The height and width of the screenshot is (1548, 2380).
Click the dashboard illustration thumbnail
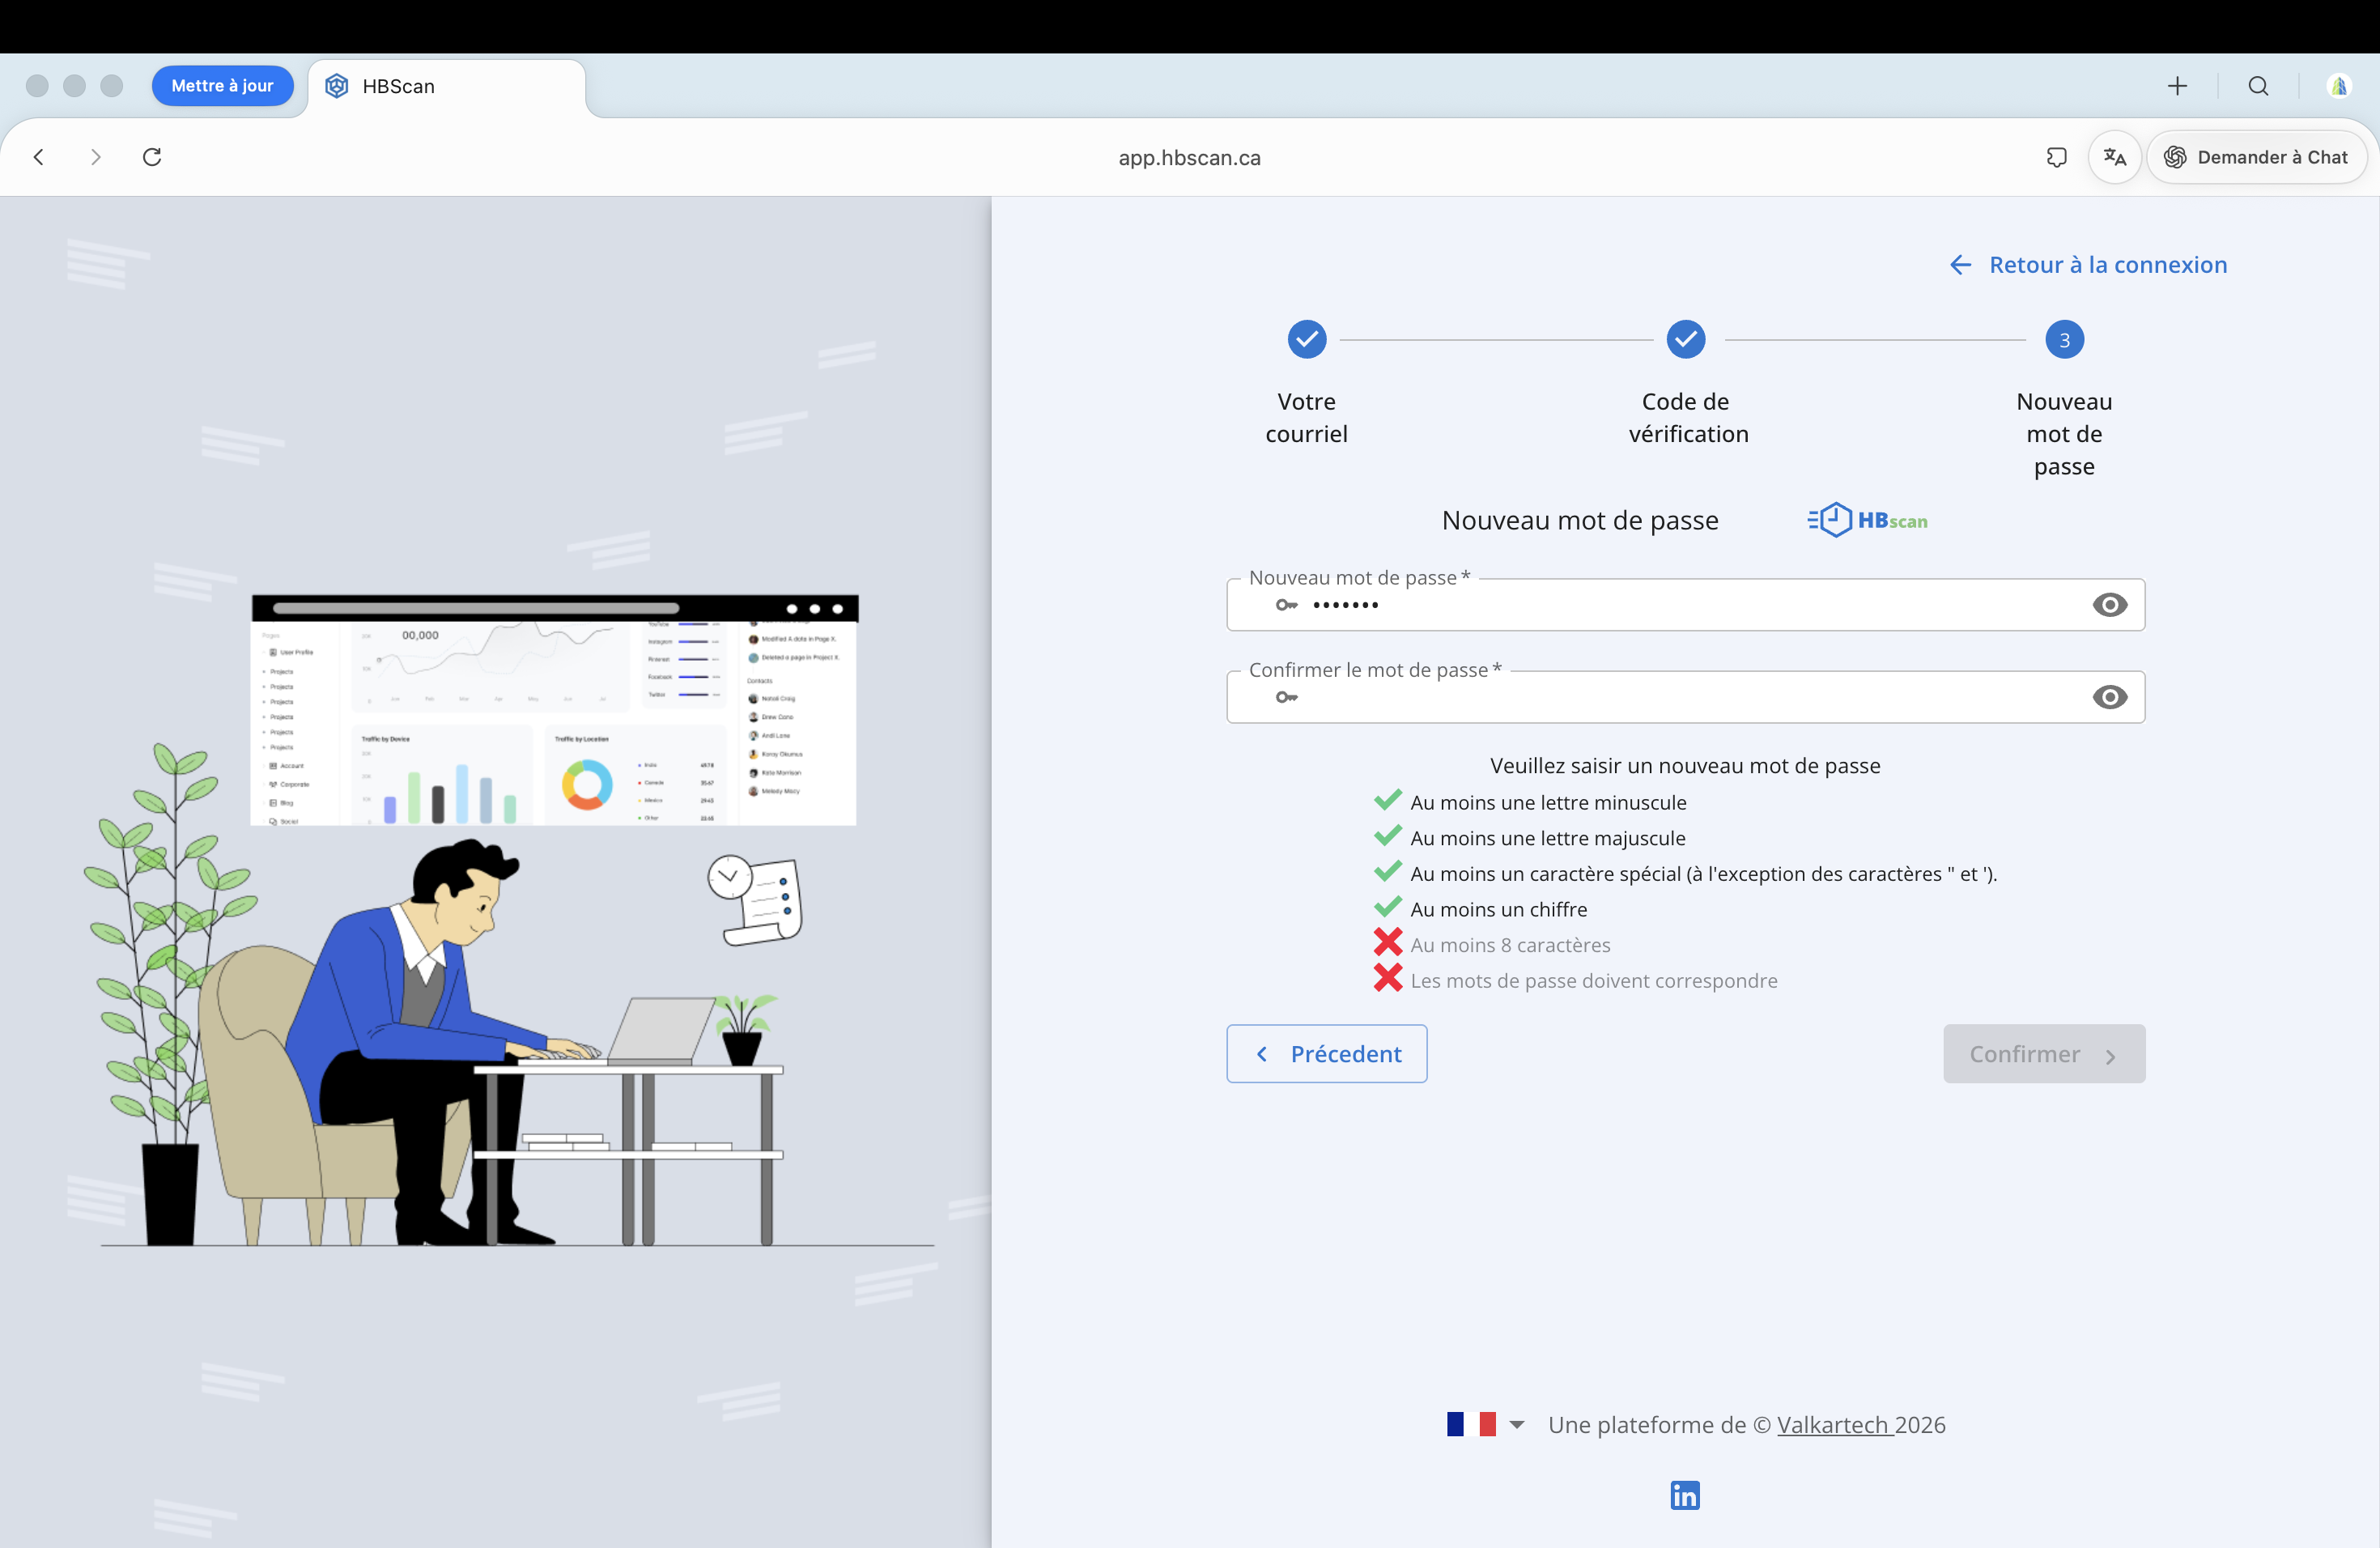[554, 710]
